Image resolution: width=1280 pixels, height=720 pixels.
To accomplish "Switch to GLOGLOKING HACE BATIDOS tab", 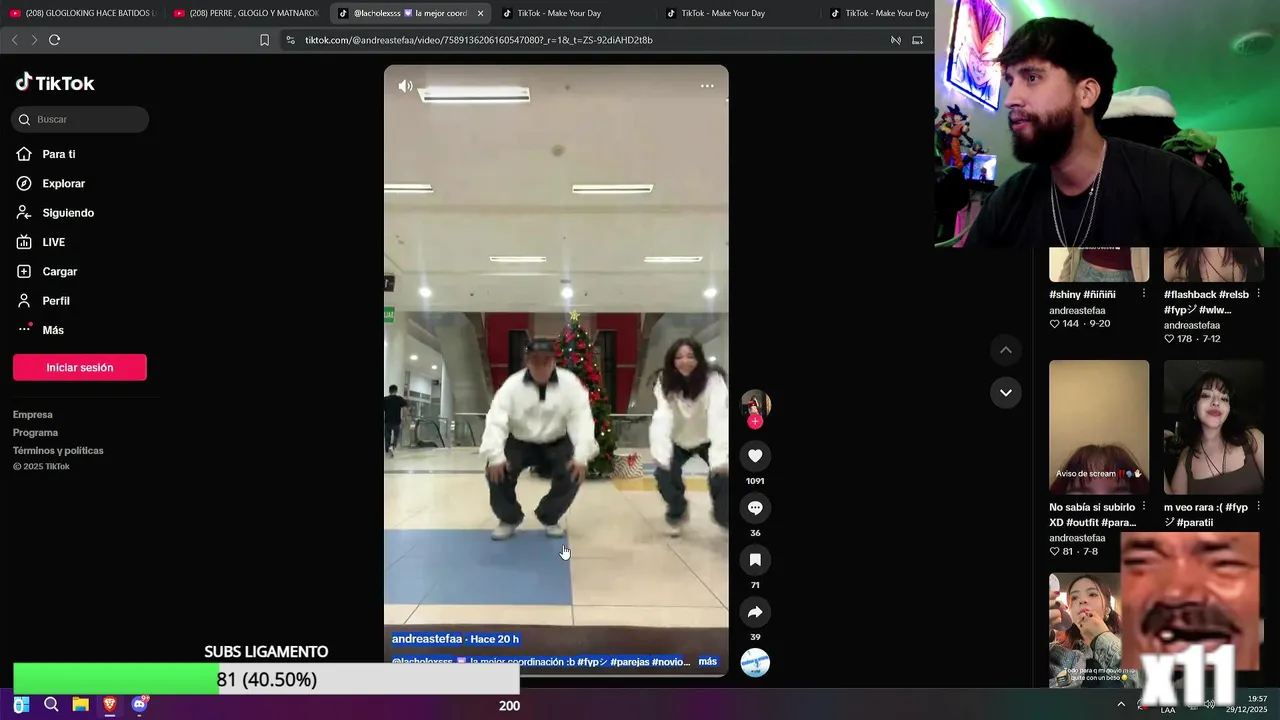I will [82, 13].
